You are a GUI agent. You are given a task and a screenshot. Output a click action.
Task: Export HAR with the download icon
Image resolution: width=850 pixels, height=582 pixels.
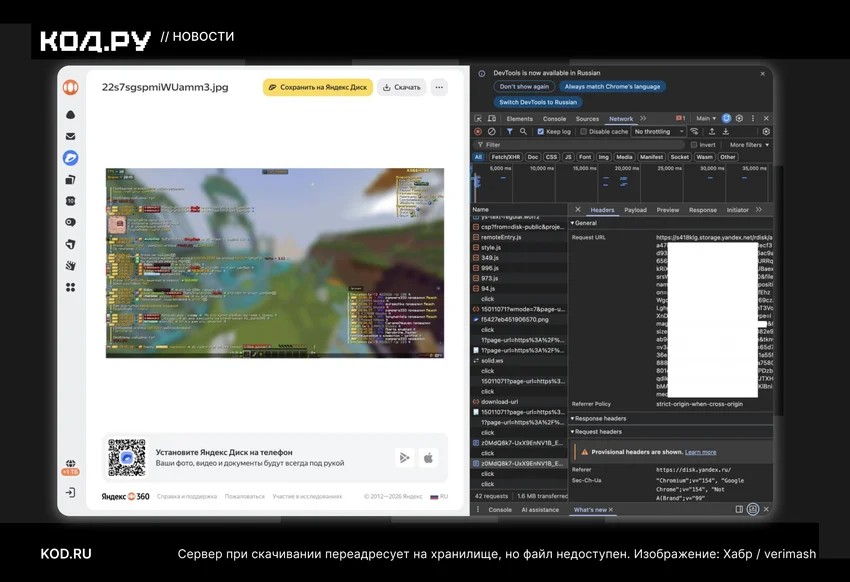[x=726, y=131]
